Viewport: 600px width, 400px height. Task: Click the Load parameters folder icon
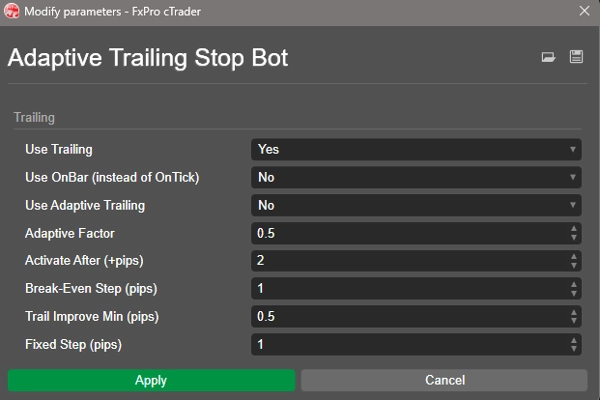click(548, 57)
